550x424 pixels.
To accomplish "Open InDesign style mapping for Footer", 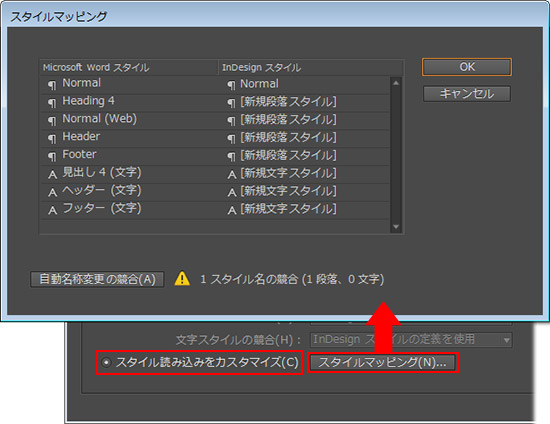I will [304, 156].
